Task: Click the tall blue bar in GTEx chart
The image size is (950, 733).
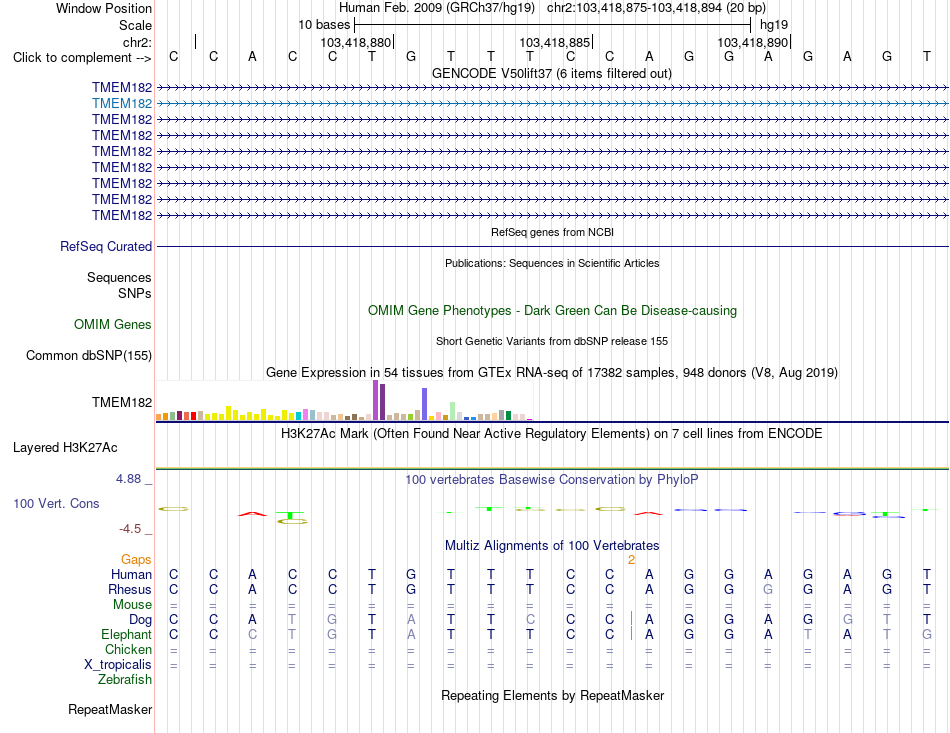Action: point(425,404)
